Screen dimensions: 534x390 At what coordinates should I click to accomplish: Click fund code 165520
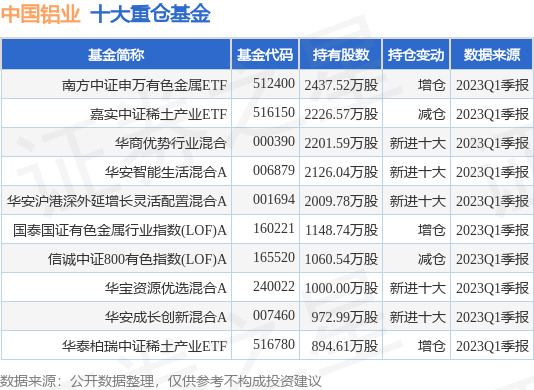(274, 258)
